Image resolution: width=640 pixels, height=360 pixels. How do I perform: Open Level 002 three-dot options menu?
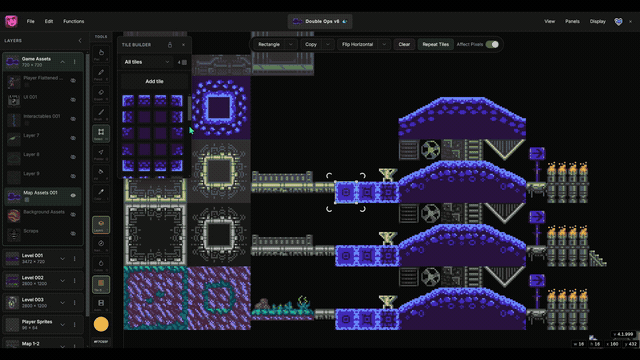(x=74, y=280)
